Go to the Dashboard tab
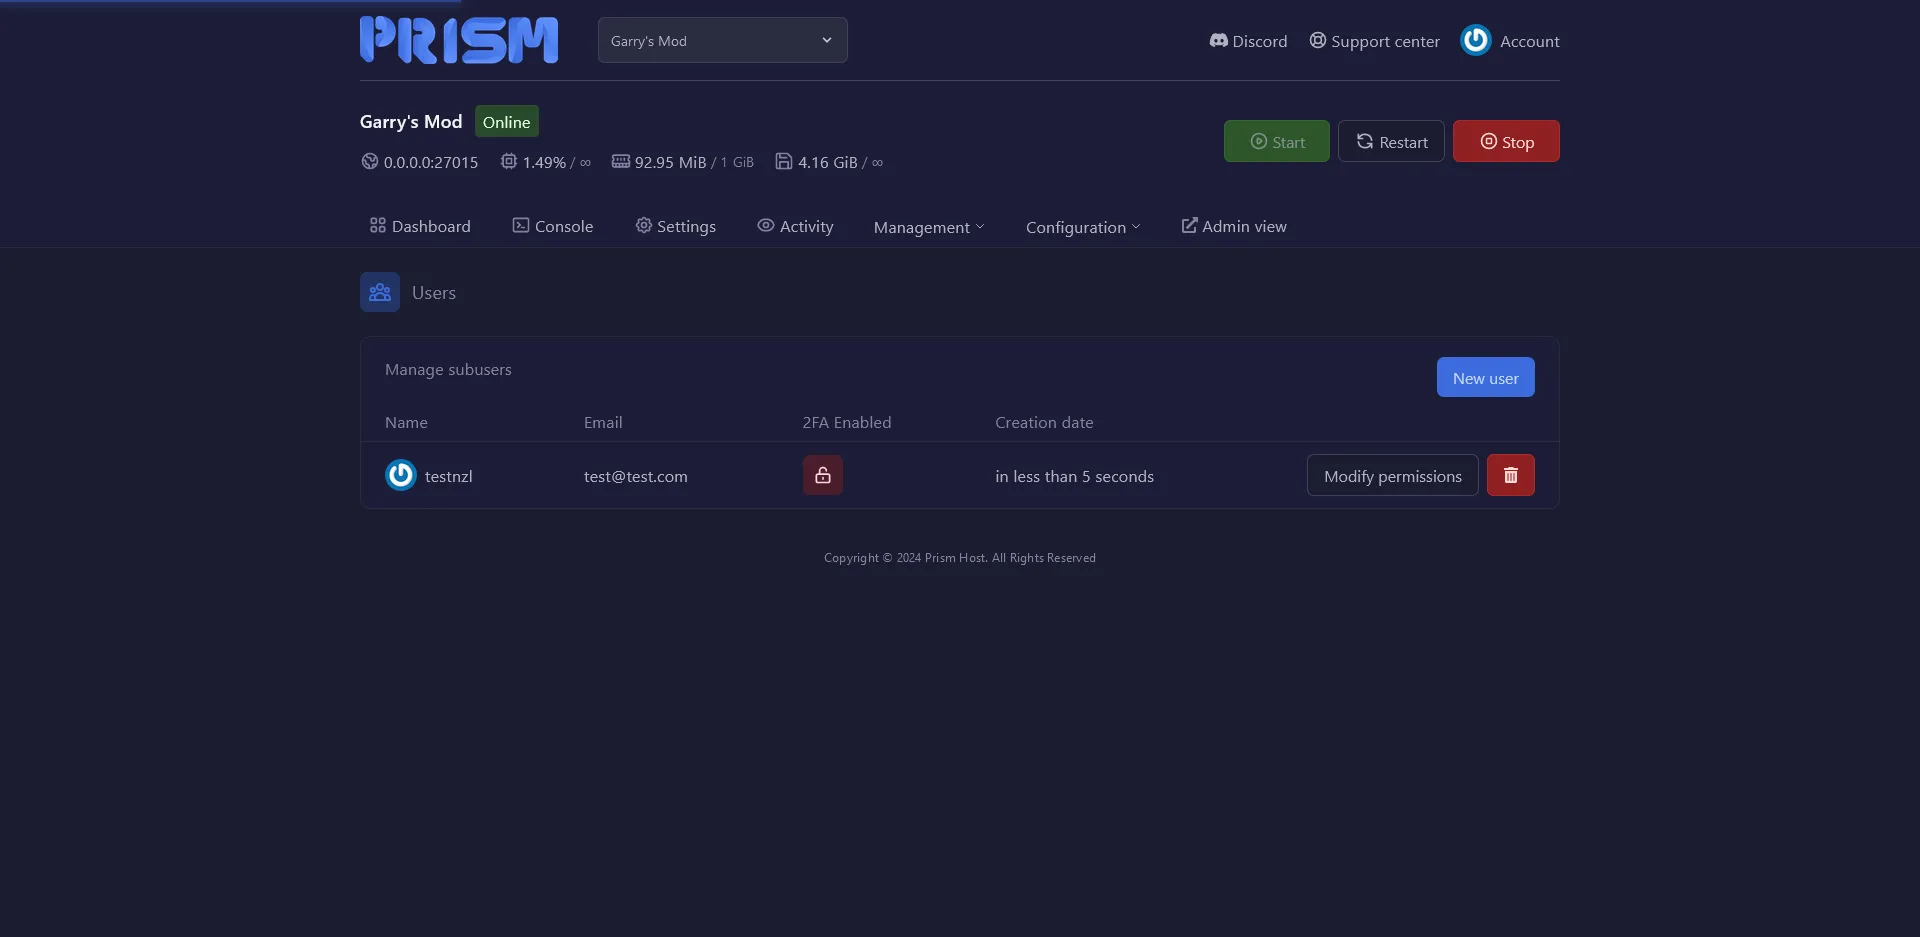This screenshot has height=937, width=1920. click(x=420, y=227)
